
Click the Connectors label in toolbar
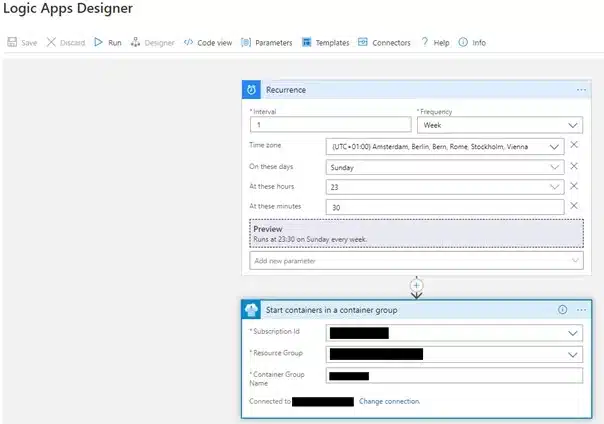(391, 43)
